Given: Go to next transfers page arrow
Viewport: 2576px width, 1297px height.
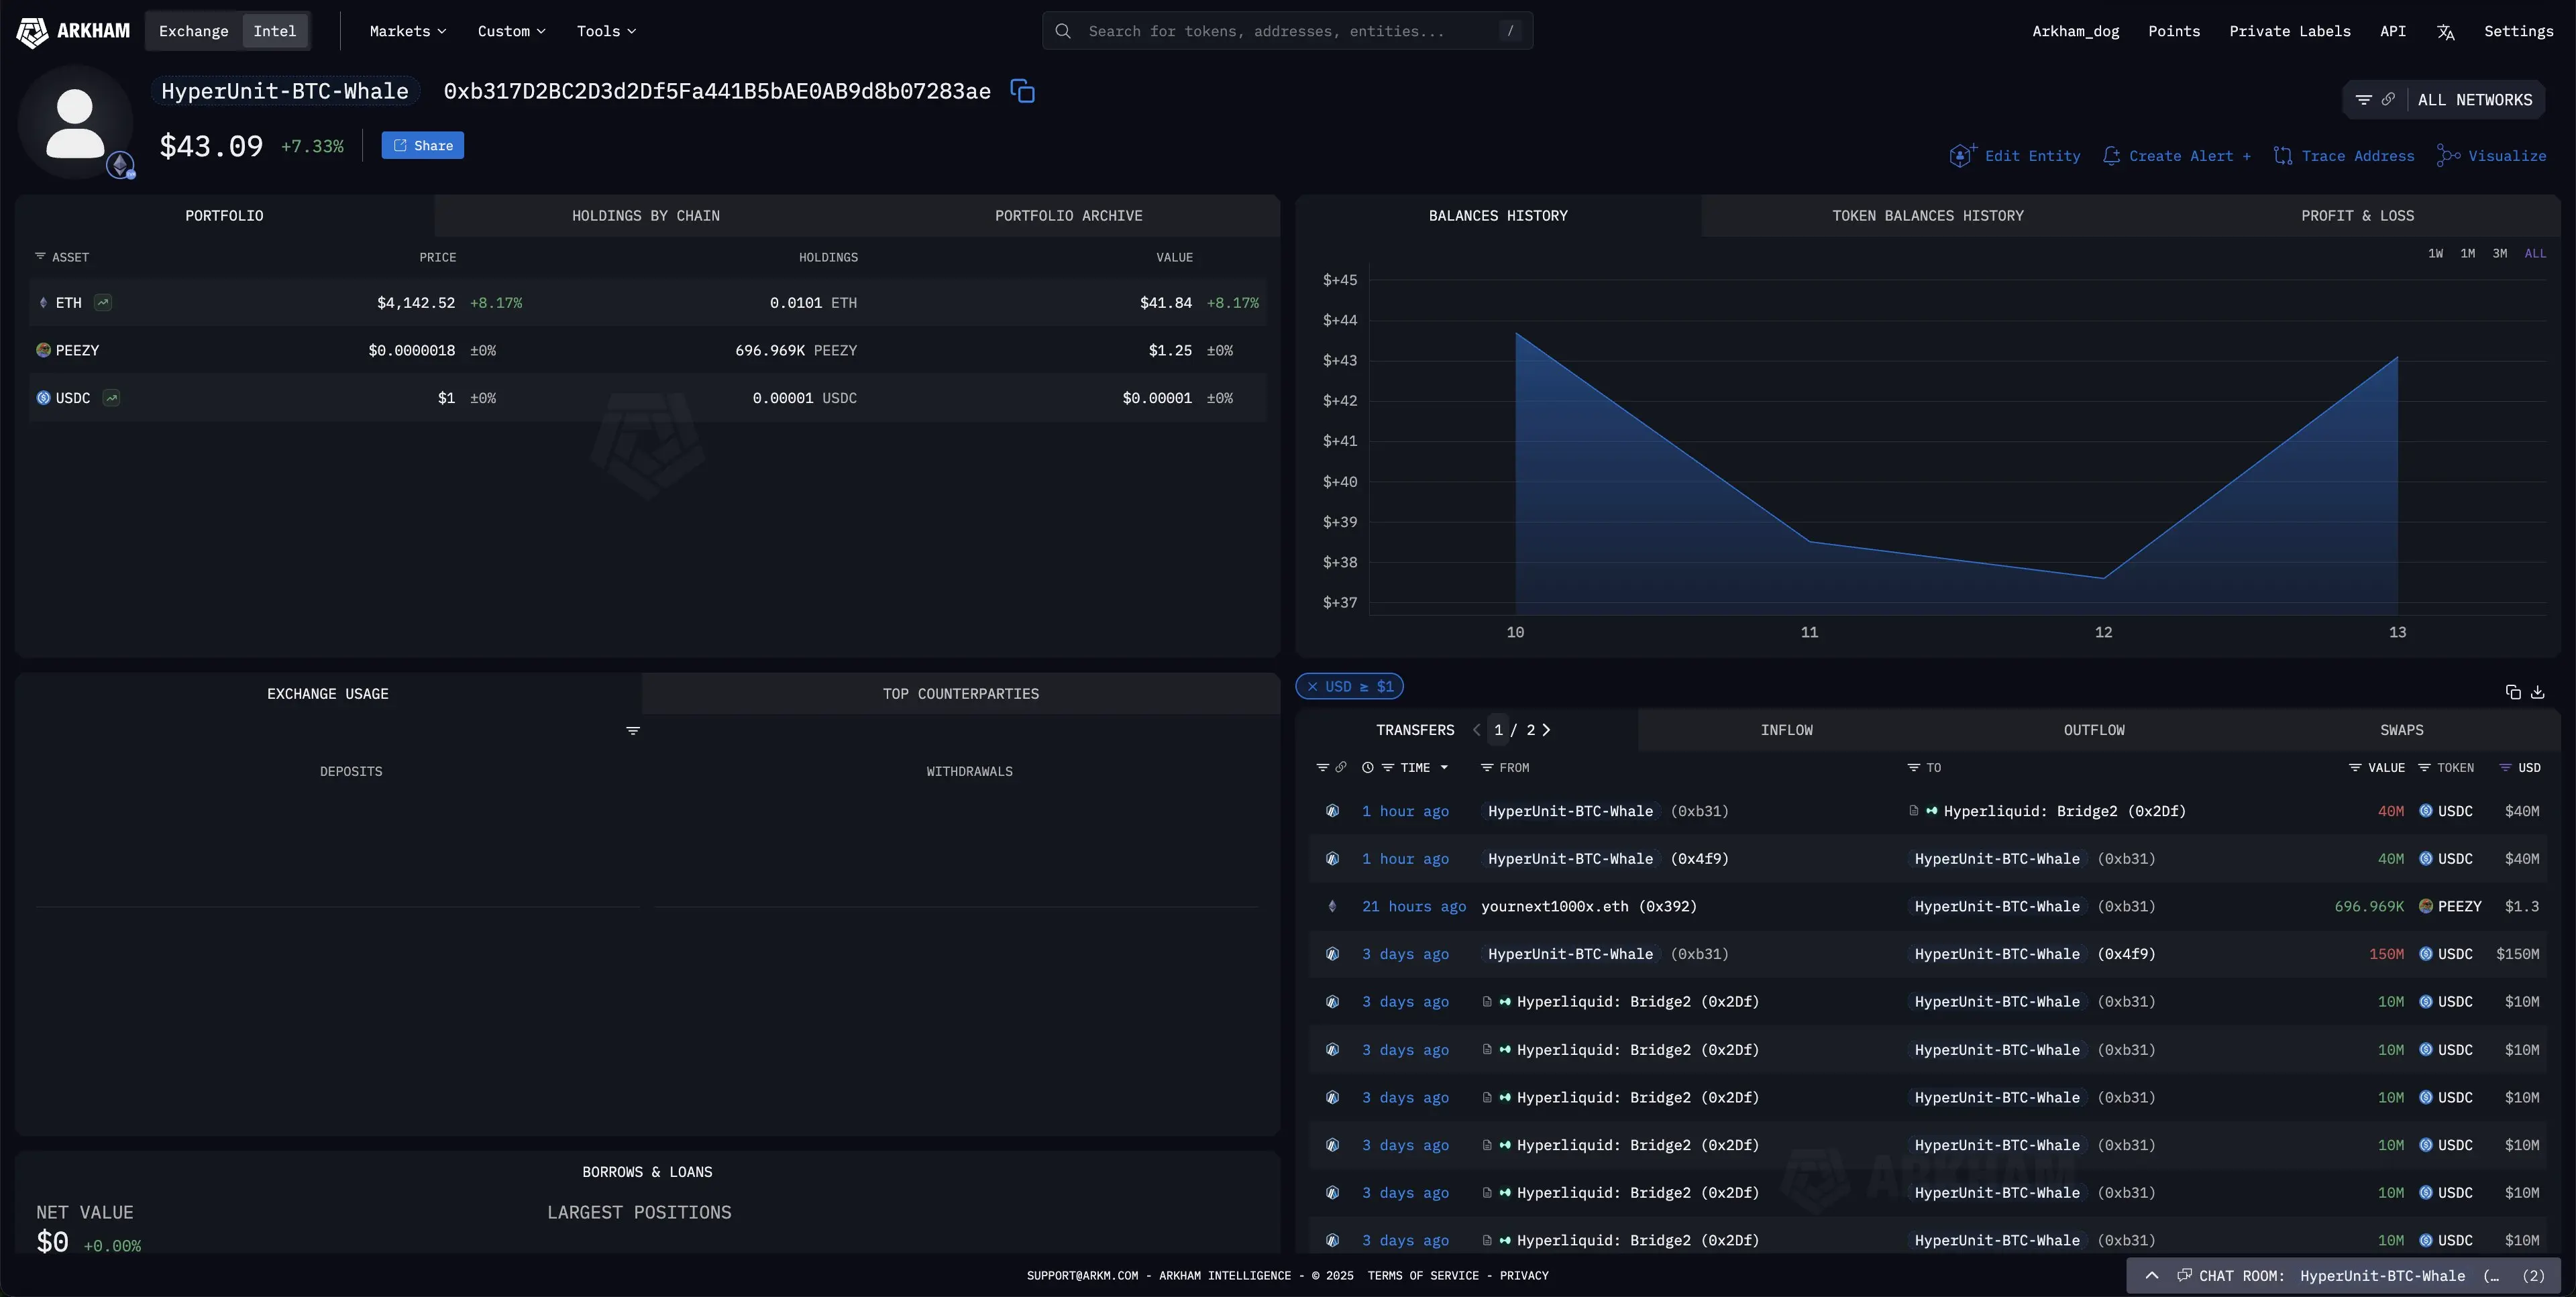Looking at the screenshot, I should 1546,730.
